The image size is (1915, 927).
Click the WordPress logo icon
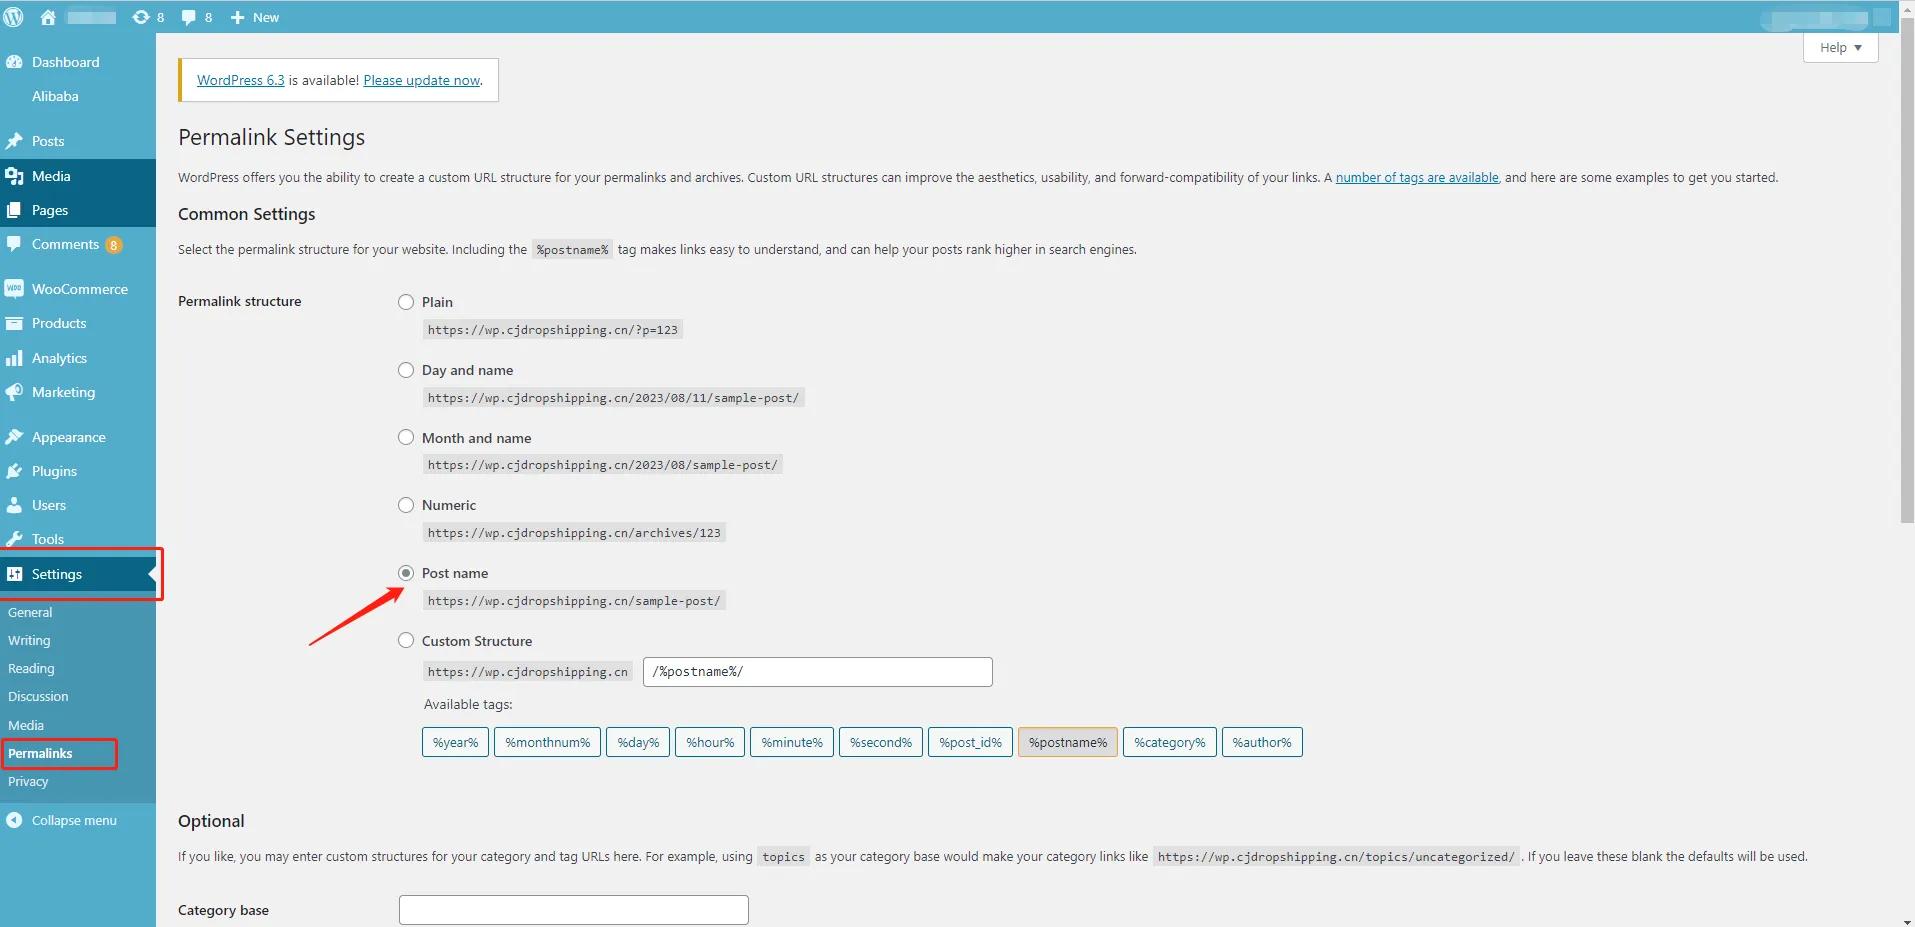pyautogui.click(x=14, y=17)
